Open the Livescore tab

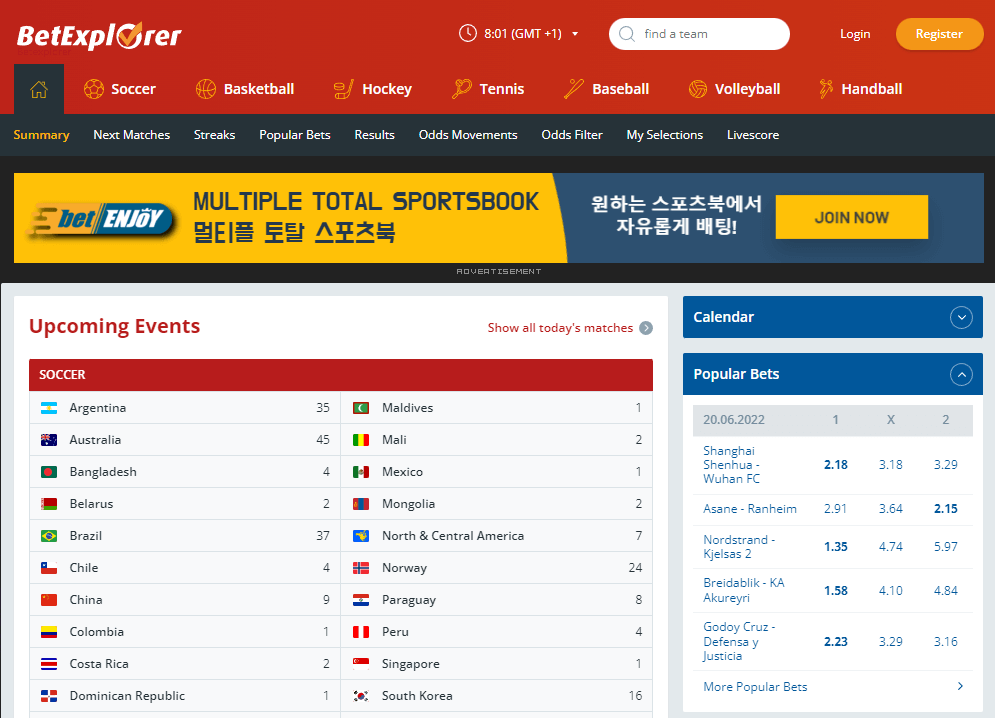click(x=753, y=135)
